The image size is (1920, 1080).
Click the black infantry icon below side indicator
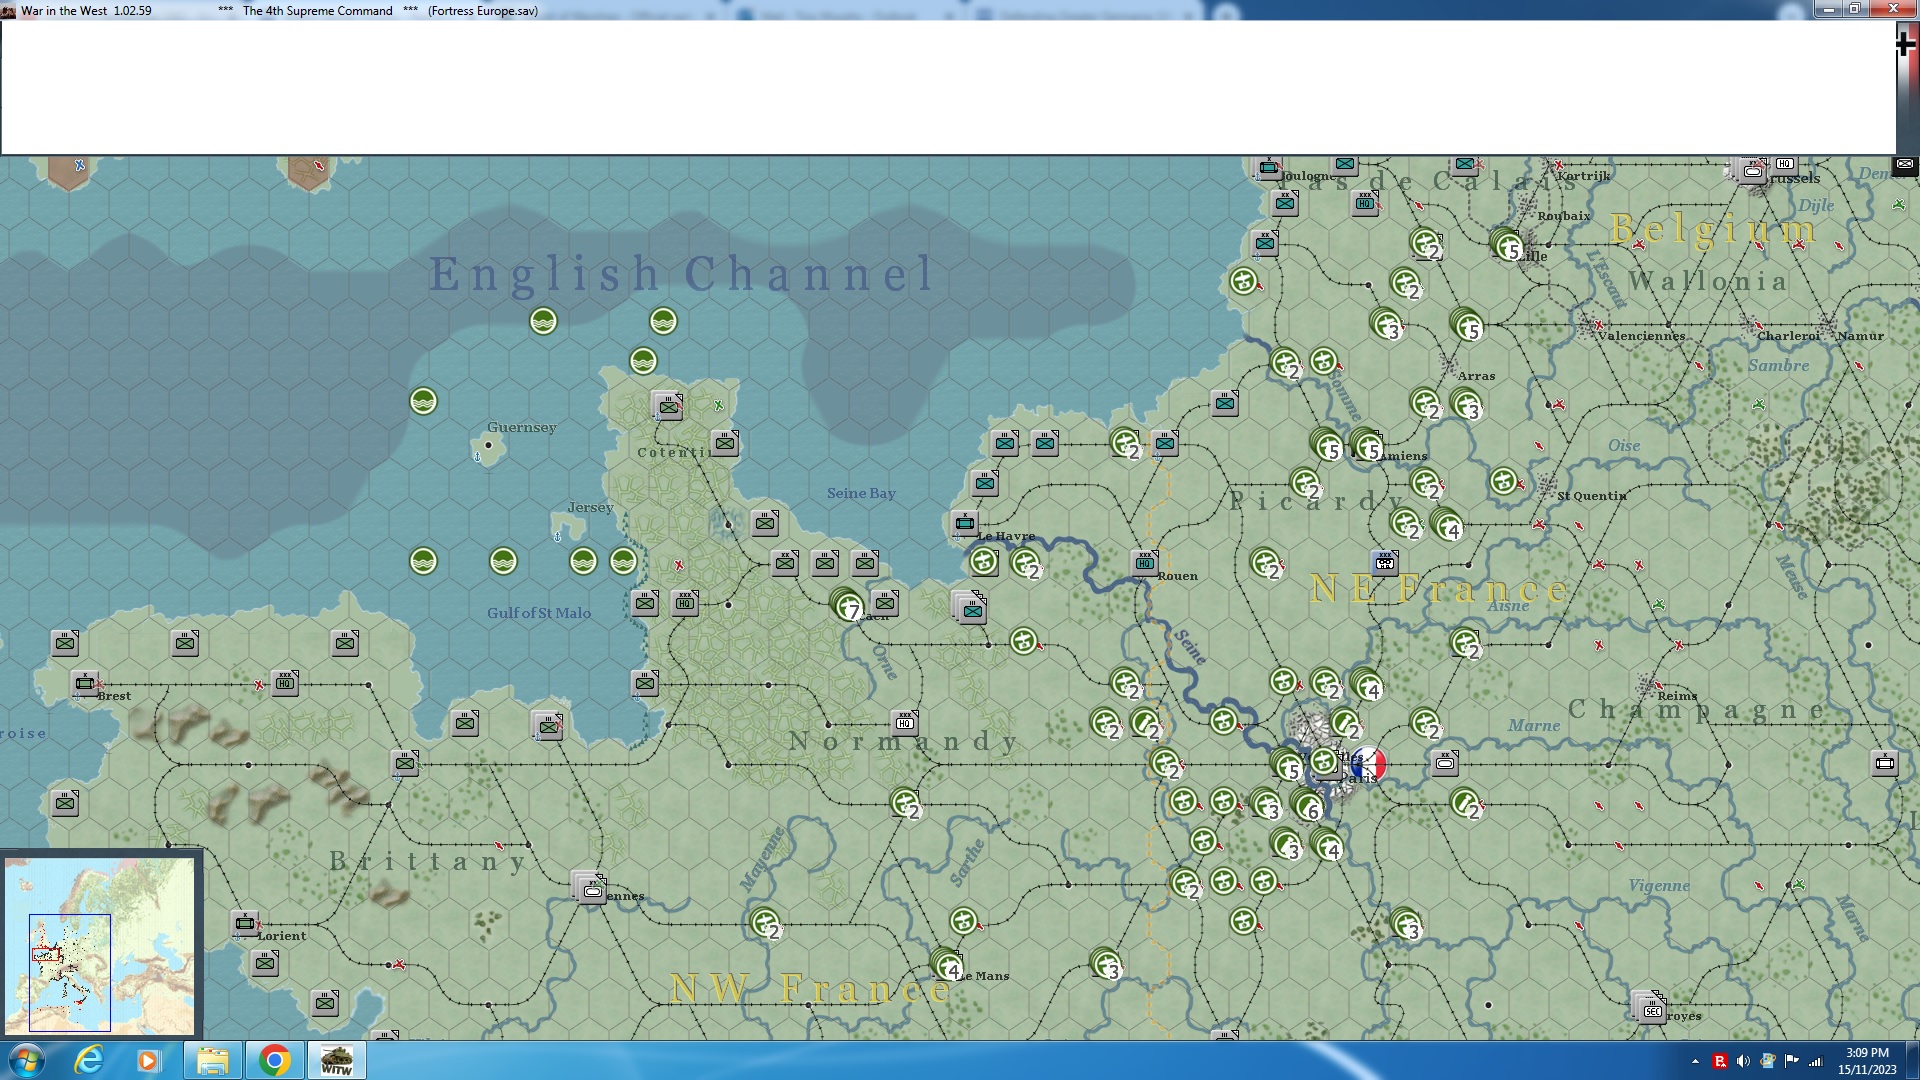(1905, 164)
